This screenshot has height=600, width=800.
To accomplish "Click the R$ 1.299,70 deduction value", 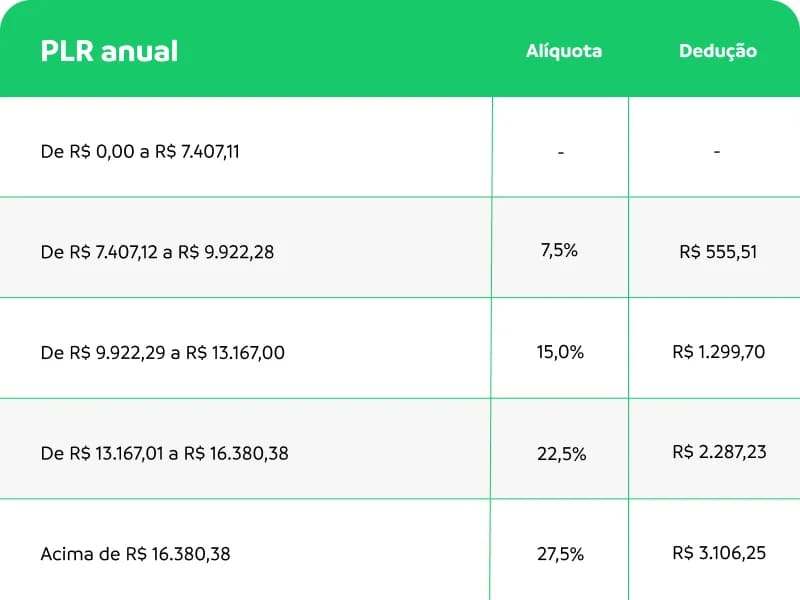I will (718, 352).
